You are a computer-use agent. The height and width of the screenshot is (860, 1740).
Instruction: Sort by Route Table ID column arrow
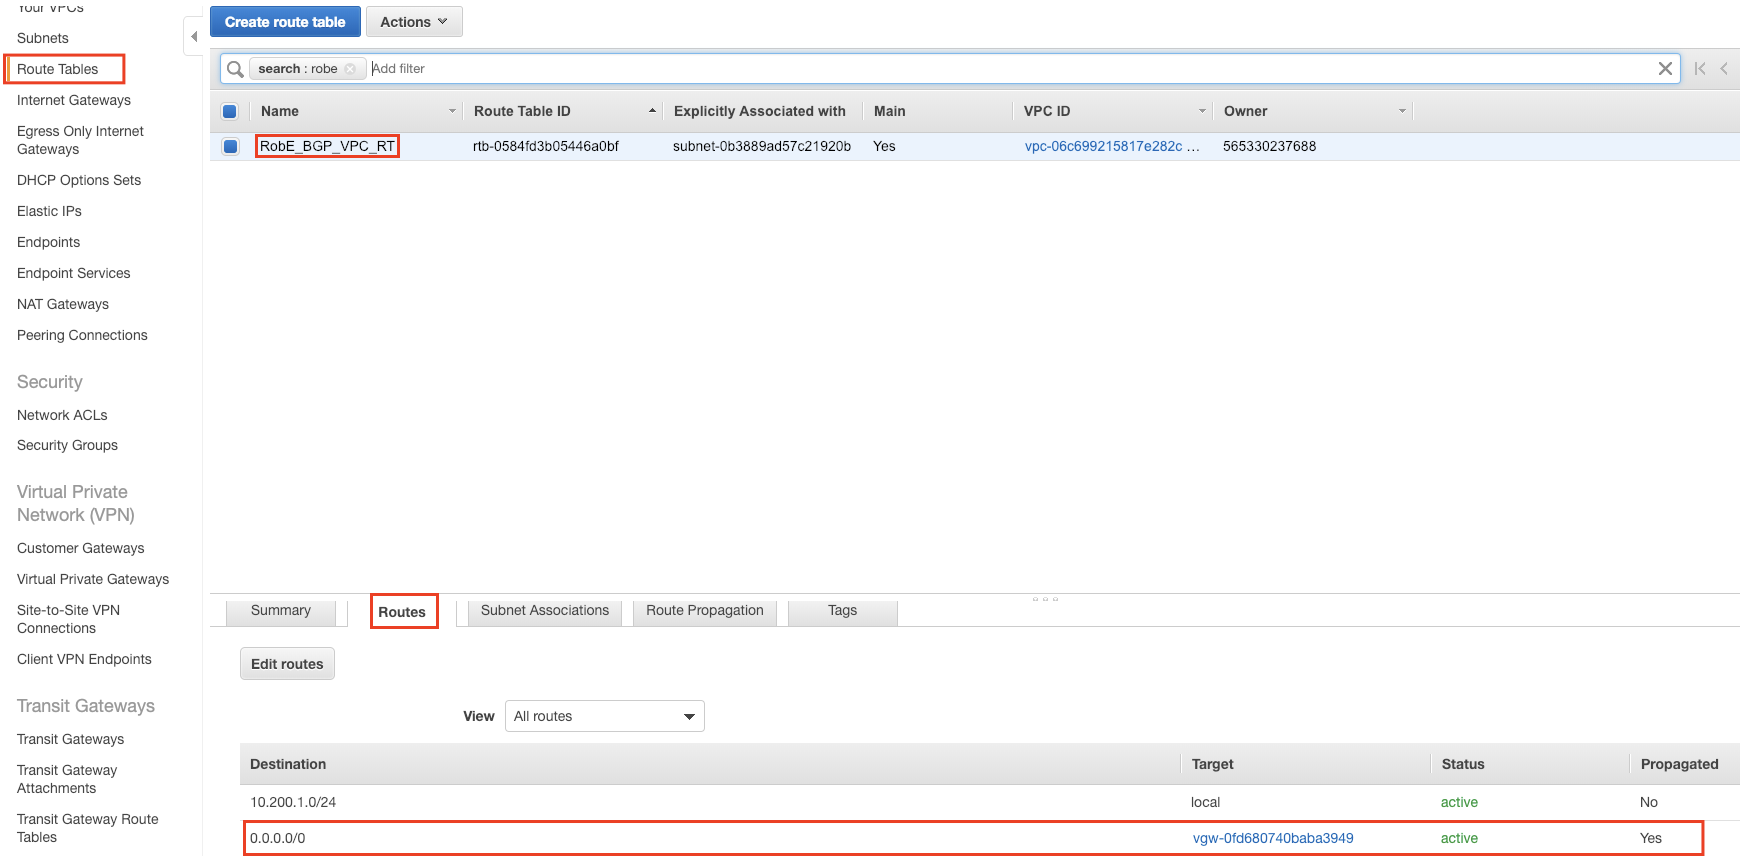[652, 111]
